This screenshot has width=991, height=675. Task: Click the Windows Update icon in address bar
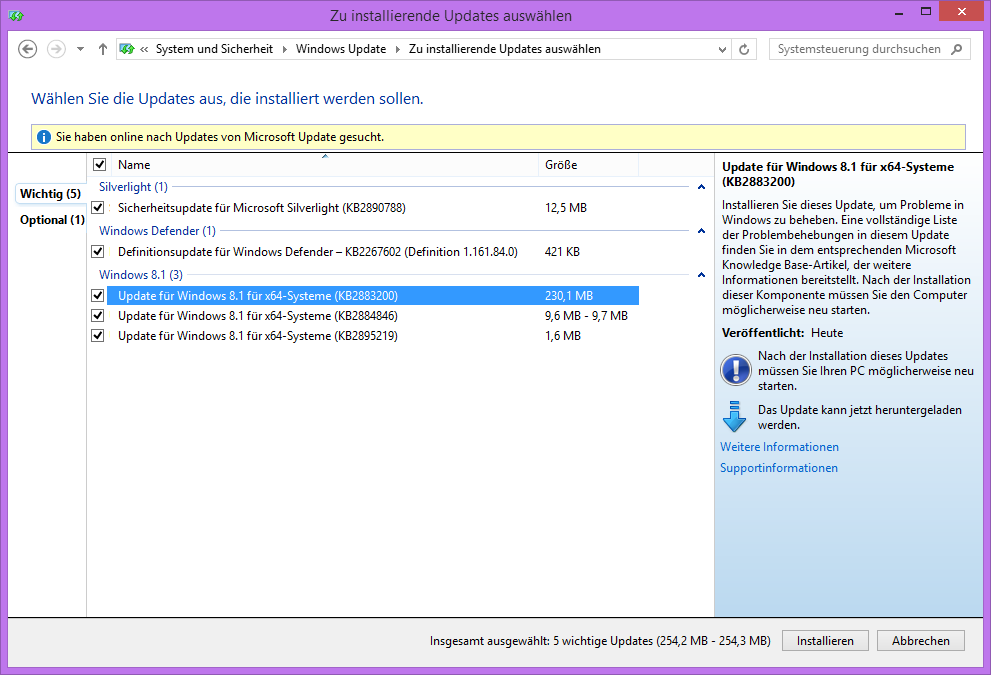tap(127, 49)
